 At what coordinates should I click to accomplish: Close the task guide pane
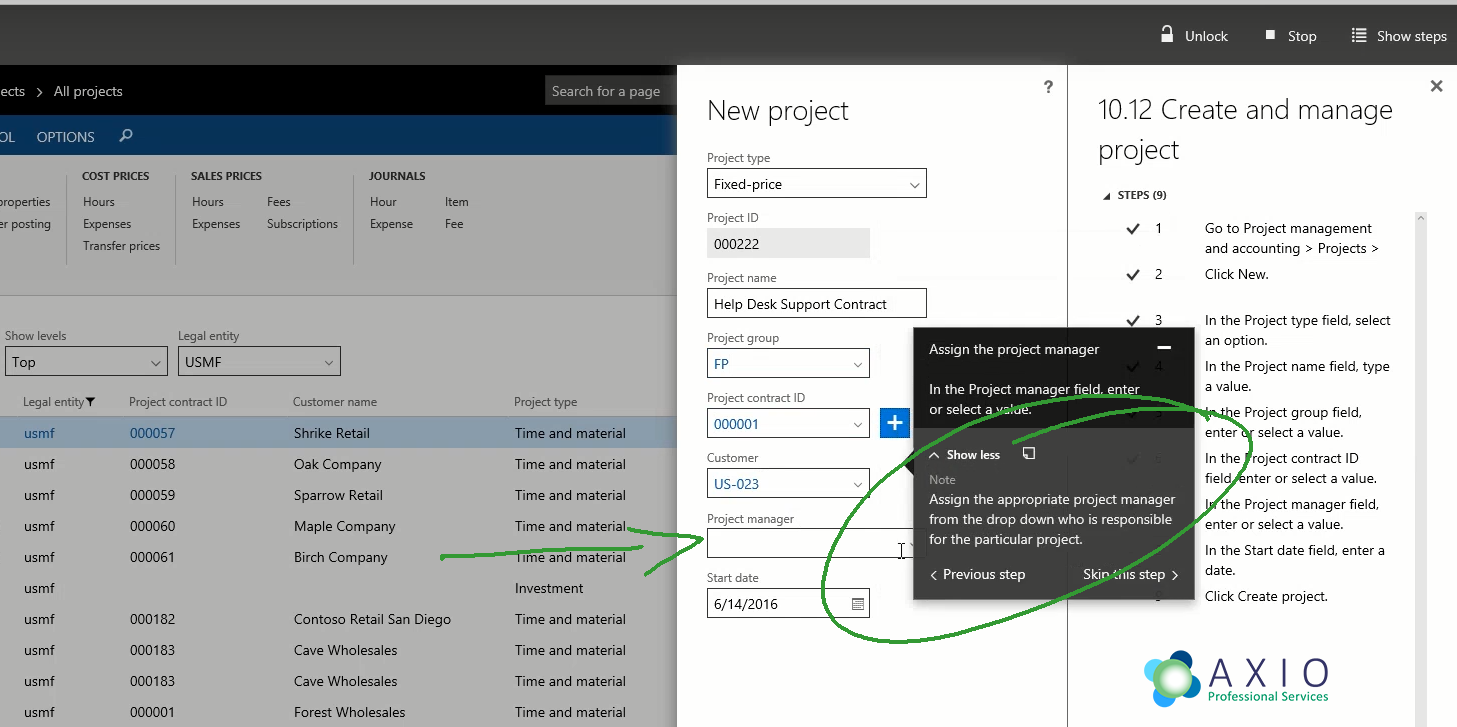point(1436,86)
